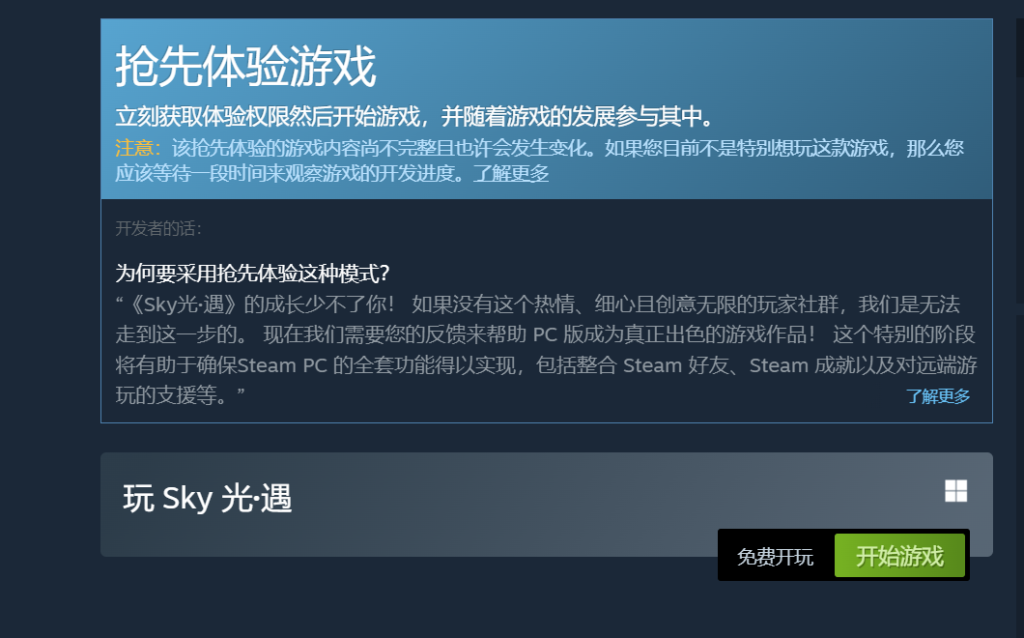Screen dimensions: 1024x638
Task: Click the green 开始游戏 button
Action: 899,556
